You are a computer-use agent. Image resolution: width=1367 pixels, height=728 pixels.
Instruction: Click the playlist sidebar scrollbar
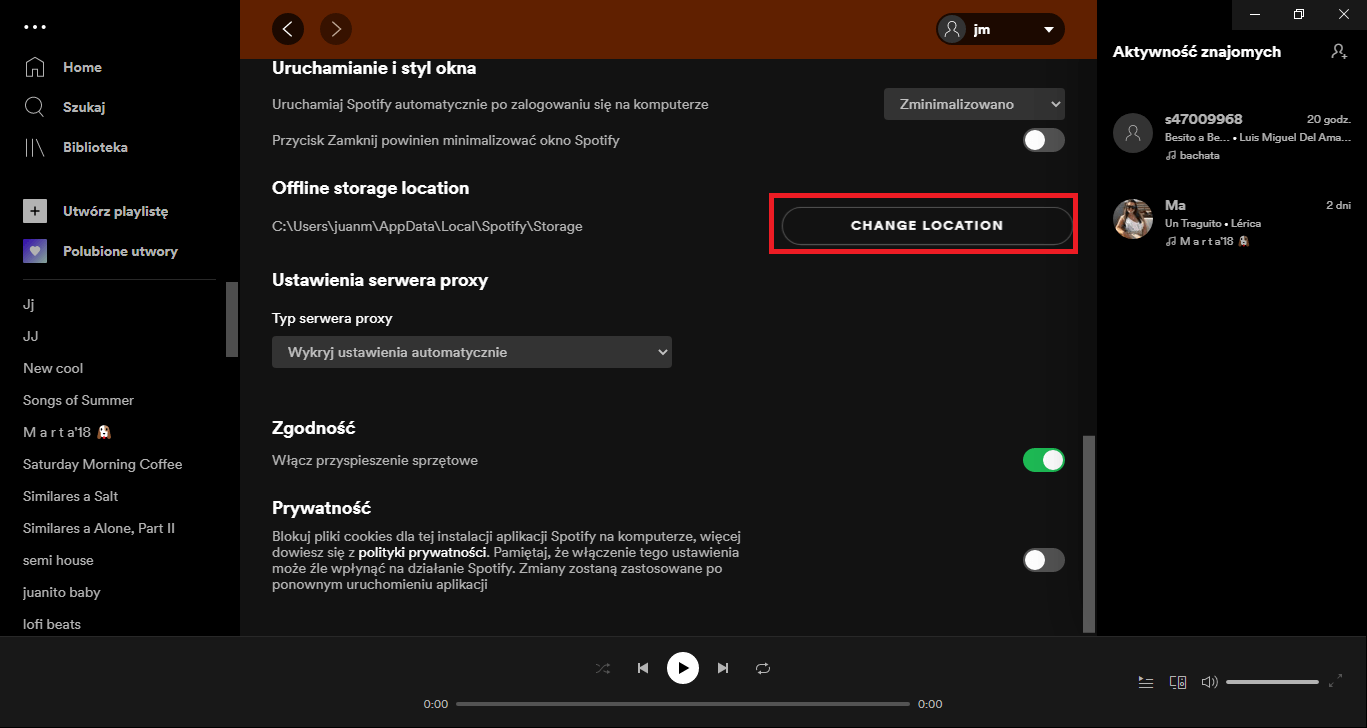pos(232,320)
